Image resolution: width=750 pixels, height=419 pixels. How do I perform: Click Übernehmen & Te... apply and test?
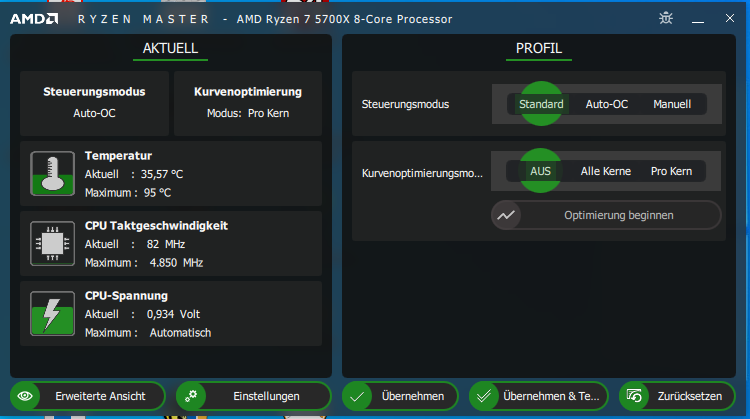point(539,396)
